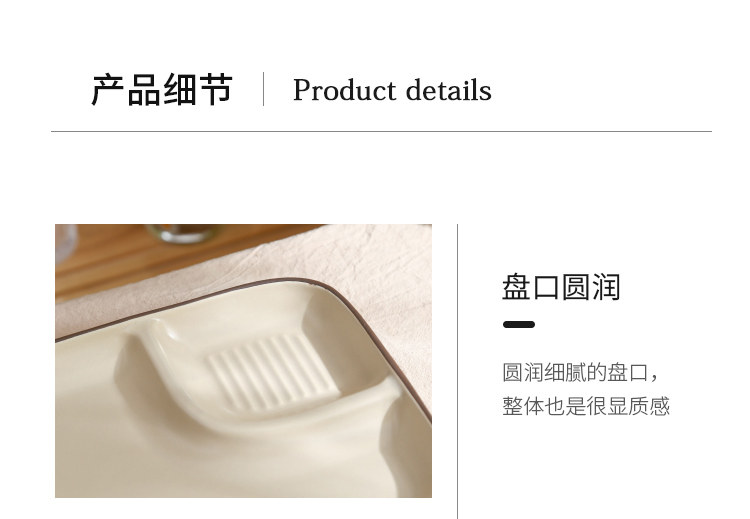The width and height of the screenshot is (750, 519).
Task: Click the ribbed grooved section of the plate
Action: pyautogui.click(x=271, y=371)
